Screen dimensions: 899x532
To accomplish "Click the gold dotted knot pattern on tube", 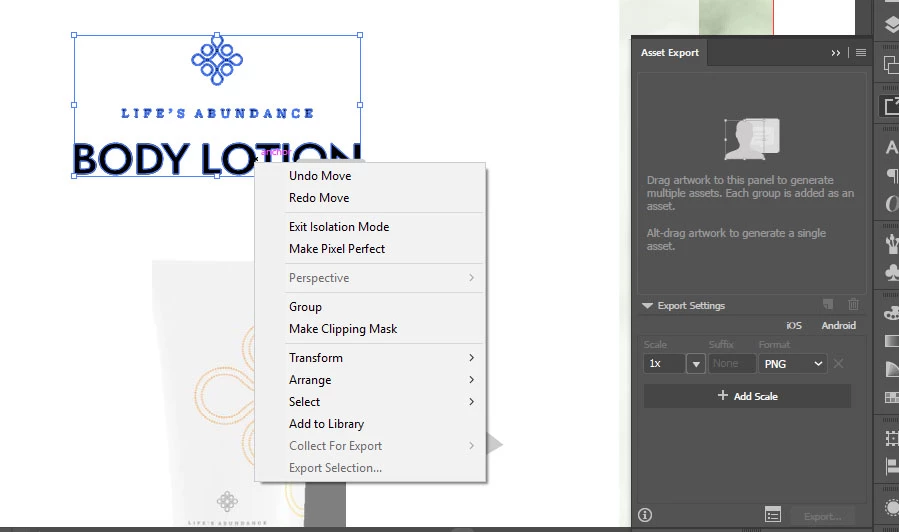I will pyautogui.click(x=225, y=396).
